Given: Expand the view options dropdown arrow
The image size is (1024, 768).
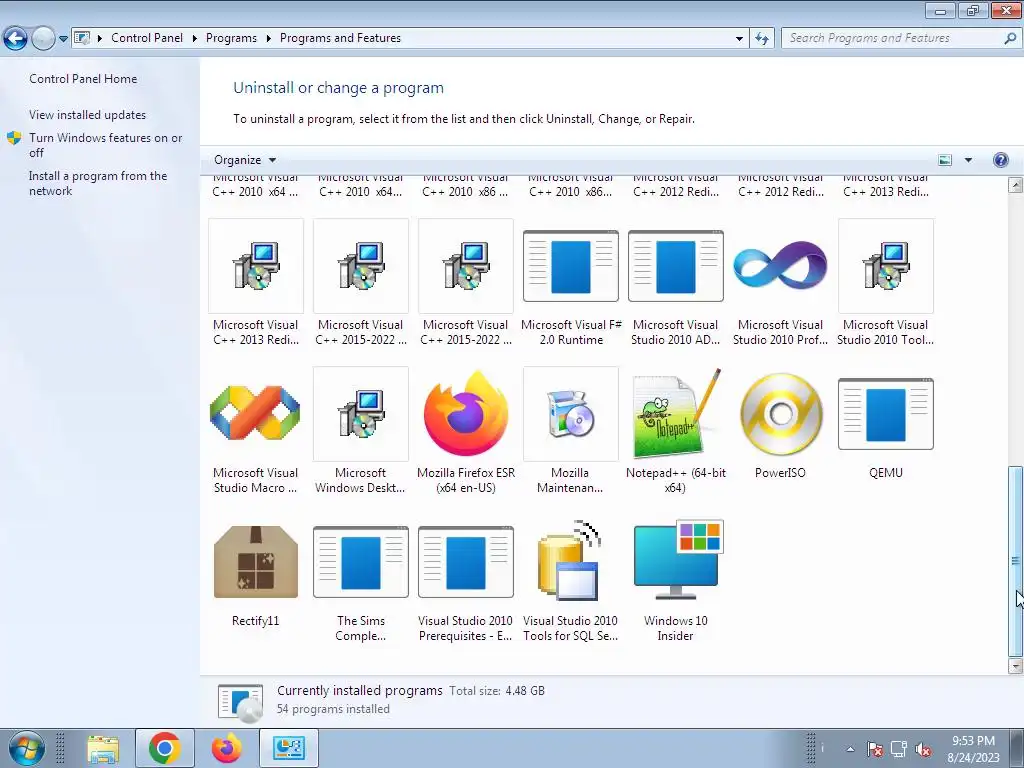Looking at the screenshot, I should 968,160.
